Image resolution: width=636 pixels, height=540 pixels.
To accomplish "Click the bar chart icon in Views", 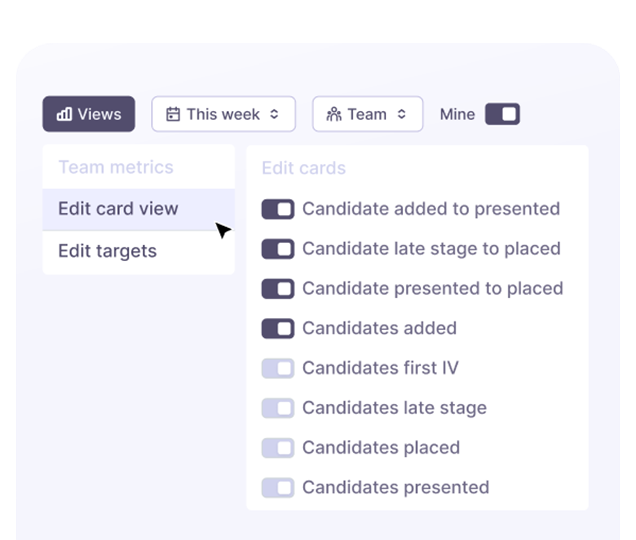I will click(64, 114).
